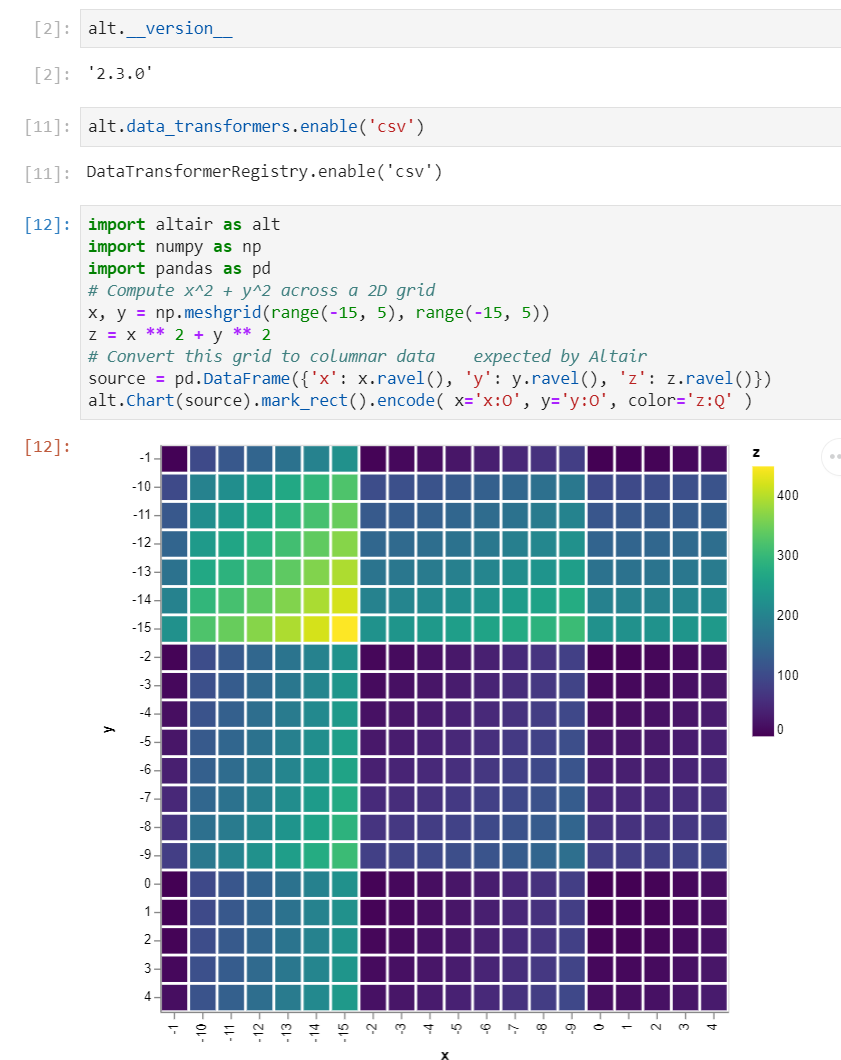Screen dimensions: 841x1060
Task: Click the '4' tick label on the x-axis
Action: click(x=712, y=1026)
